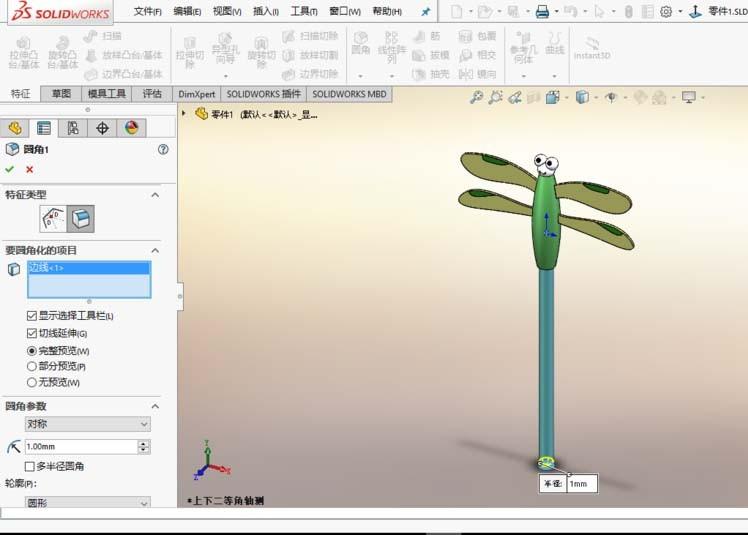Collapse the 特征类型 section
The image size is (748, 535).
click(x=155, y=195)
